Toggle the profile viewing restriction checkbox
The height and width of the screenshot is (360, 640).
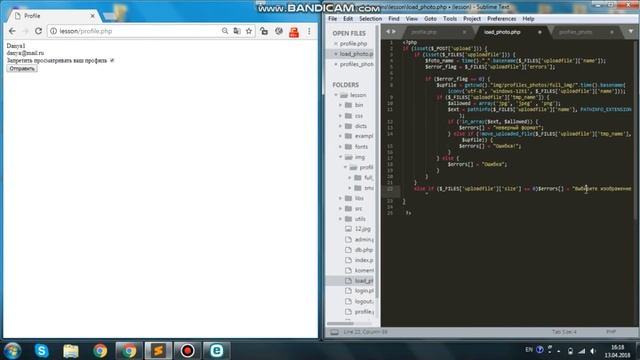[112, 60]
